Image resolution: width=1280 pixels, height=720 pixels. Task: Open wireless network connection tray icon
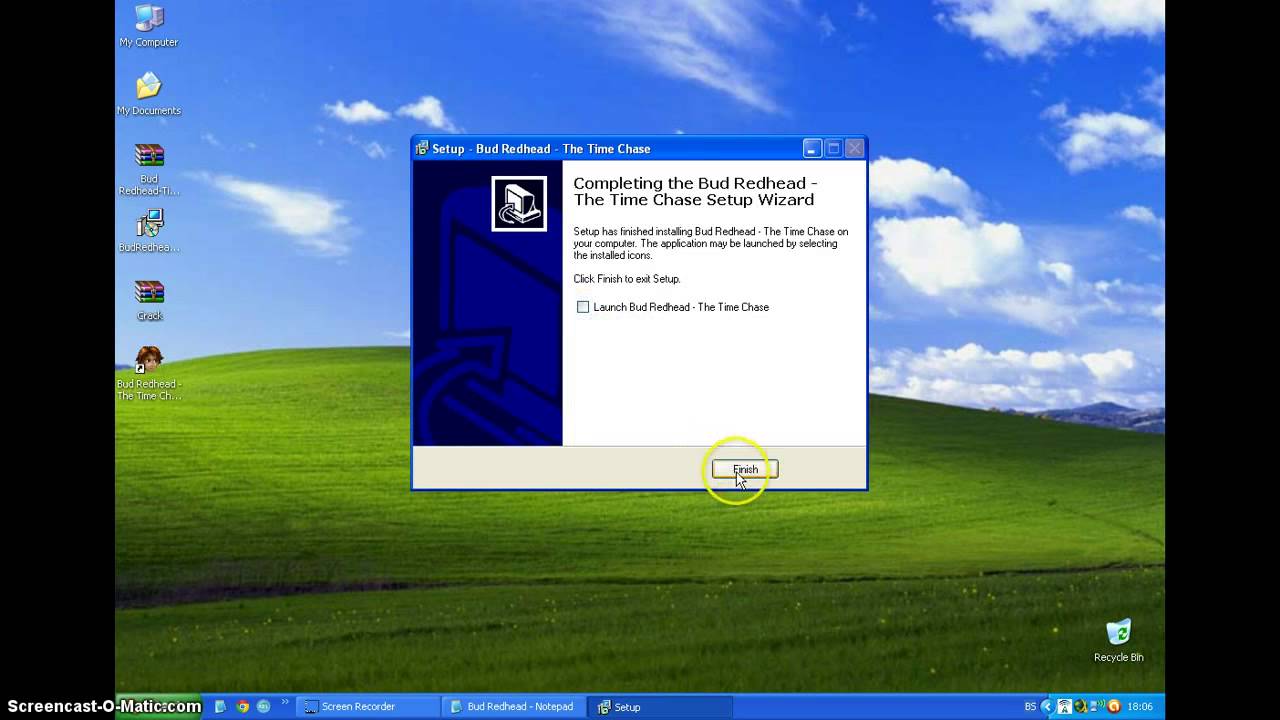tap(1097, 706)
